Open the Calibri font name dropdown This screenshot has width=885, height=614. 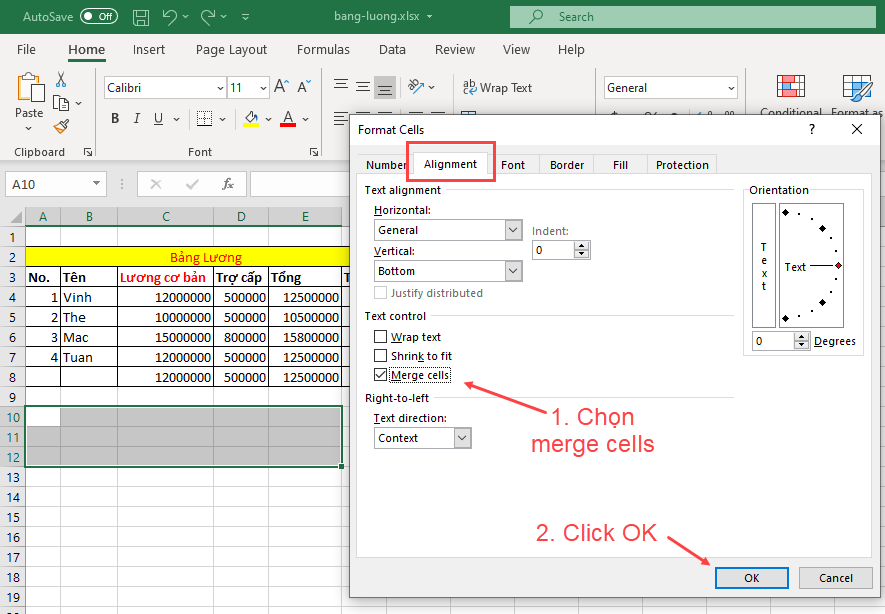pyautogui.click(x=220, y=88)
